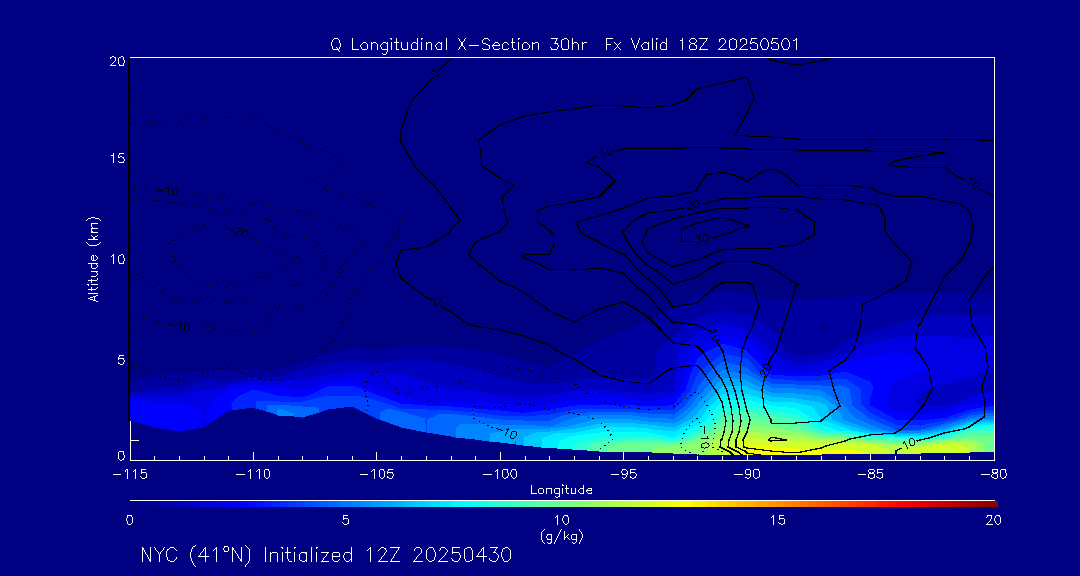The height and width of the screenshot is (576, 1080).
Task: Select longitude tick label '-105'
Action: pos(376,474)
